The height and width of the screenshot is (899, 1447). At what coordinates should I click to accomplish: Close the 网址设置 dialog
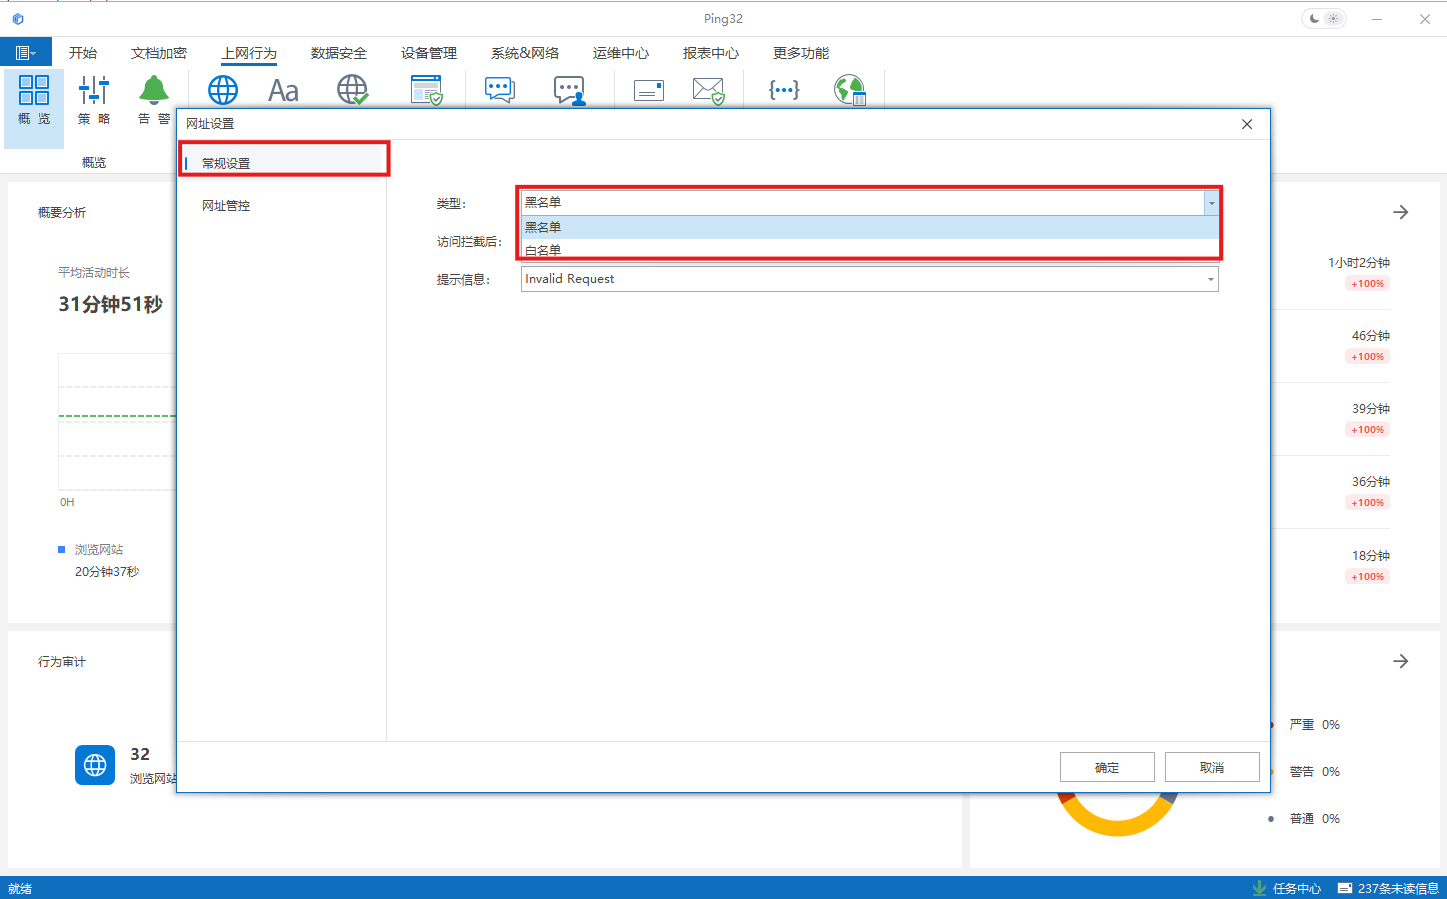(1246, 124)
